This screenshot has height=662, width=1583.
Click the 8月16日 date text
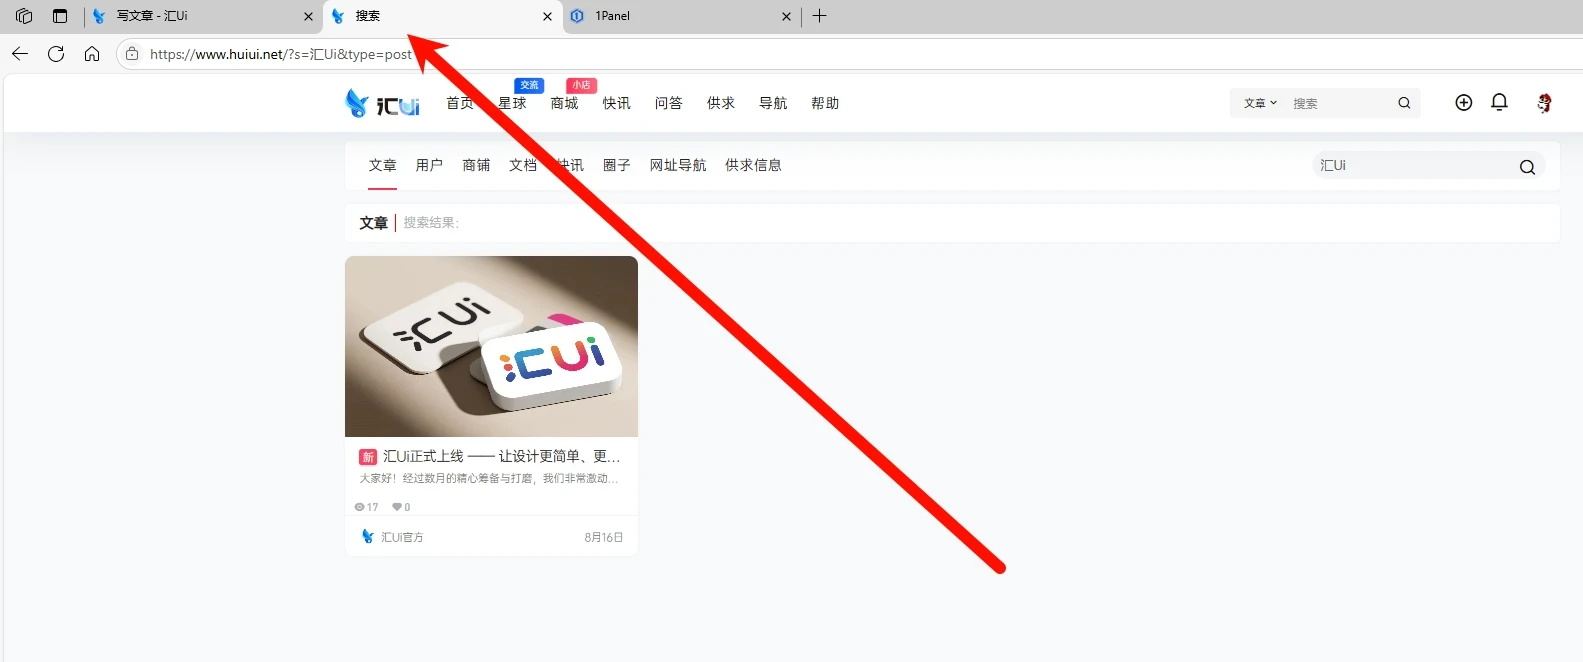(604, 537)
